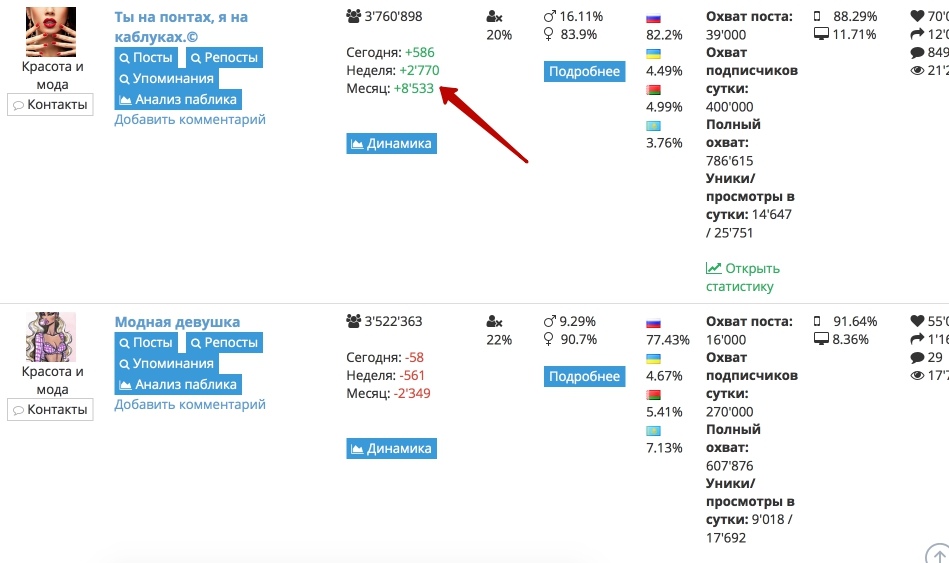Image resolution: width=949 pixels, height=563 pixels.
Task: Click the scroll-to-top arrow icon
Action: point(938,554)
